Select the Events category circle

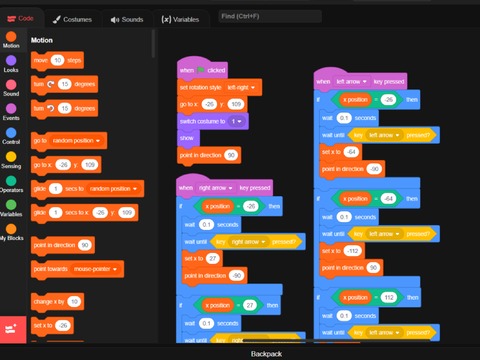(11, 109)
